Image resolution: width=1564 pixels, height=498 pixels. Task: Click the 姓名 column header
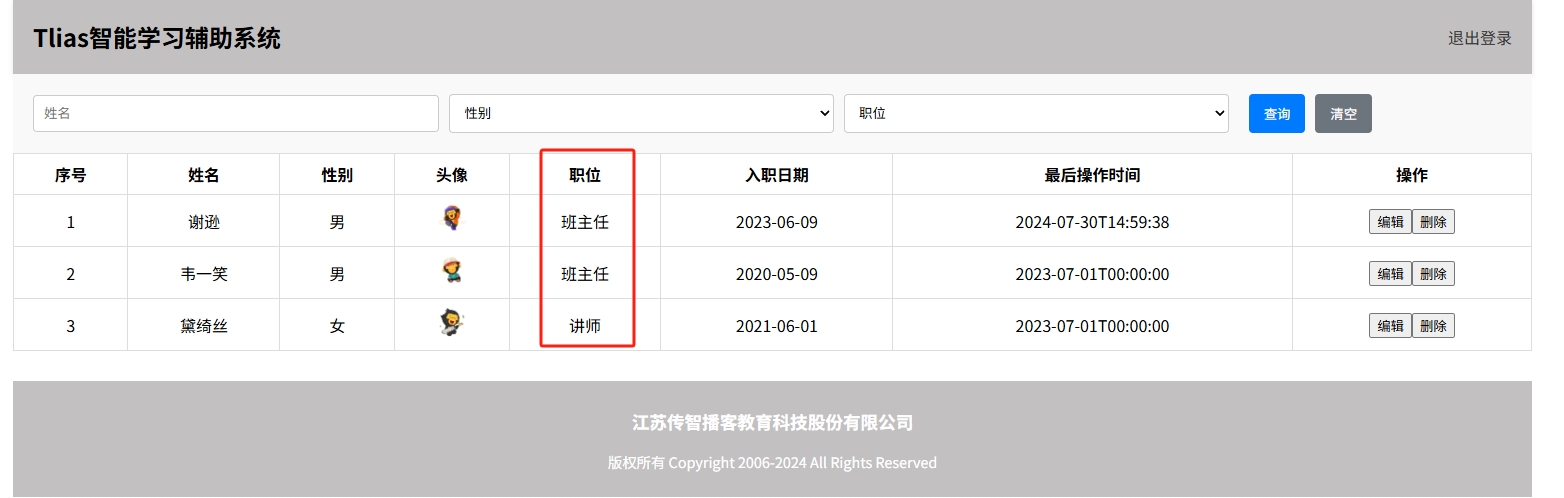pos(204,175)
